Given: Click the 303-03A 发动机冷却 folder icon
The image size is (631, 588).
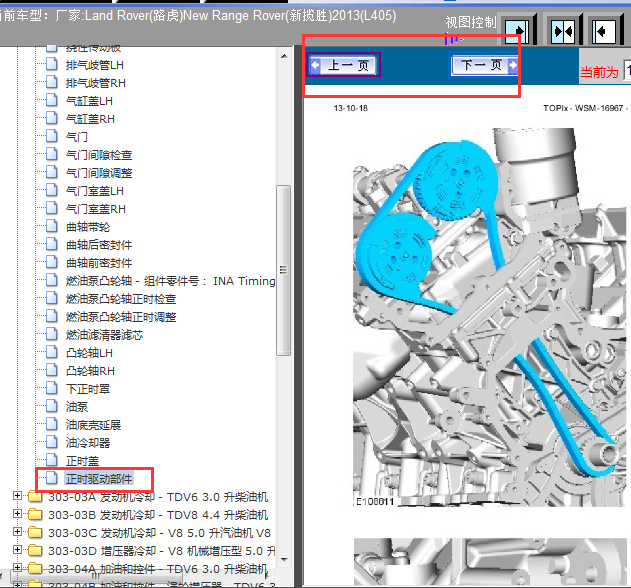Looking at the screenshot, I should tap(35, 497).
